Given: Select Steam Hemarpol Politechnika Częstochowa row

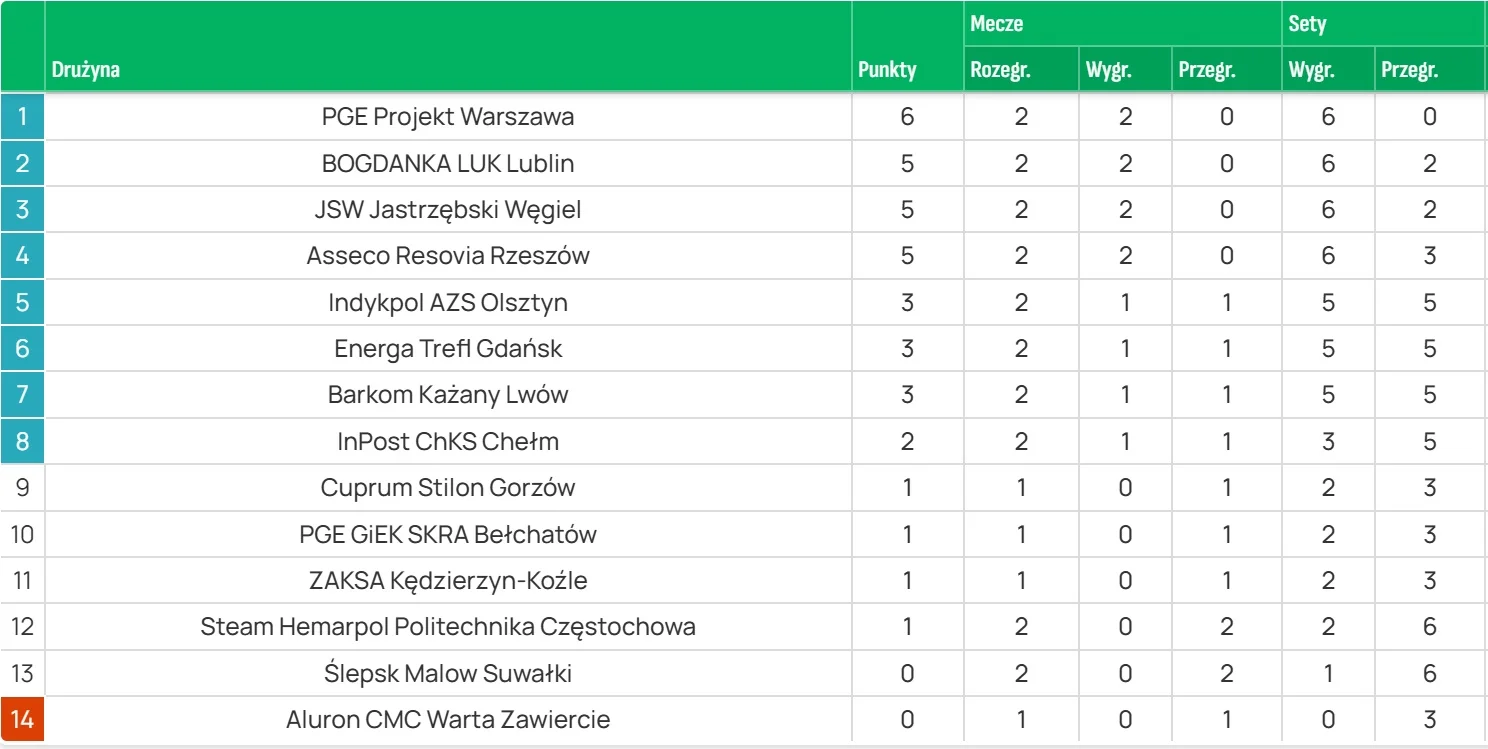Looking at the screenshot, I should (x=448, y=627).
